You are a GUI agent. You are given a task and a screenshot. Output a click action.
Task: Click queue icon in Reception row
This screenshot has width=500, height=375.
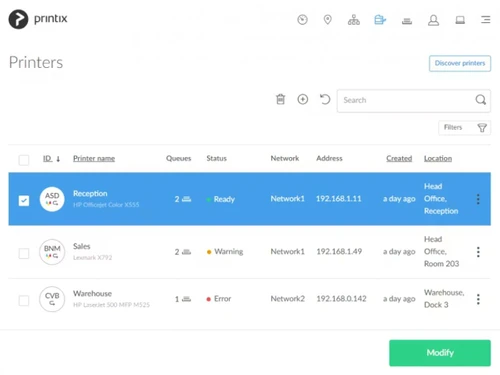187,199
